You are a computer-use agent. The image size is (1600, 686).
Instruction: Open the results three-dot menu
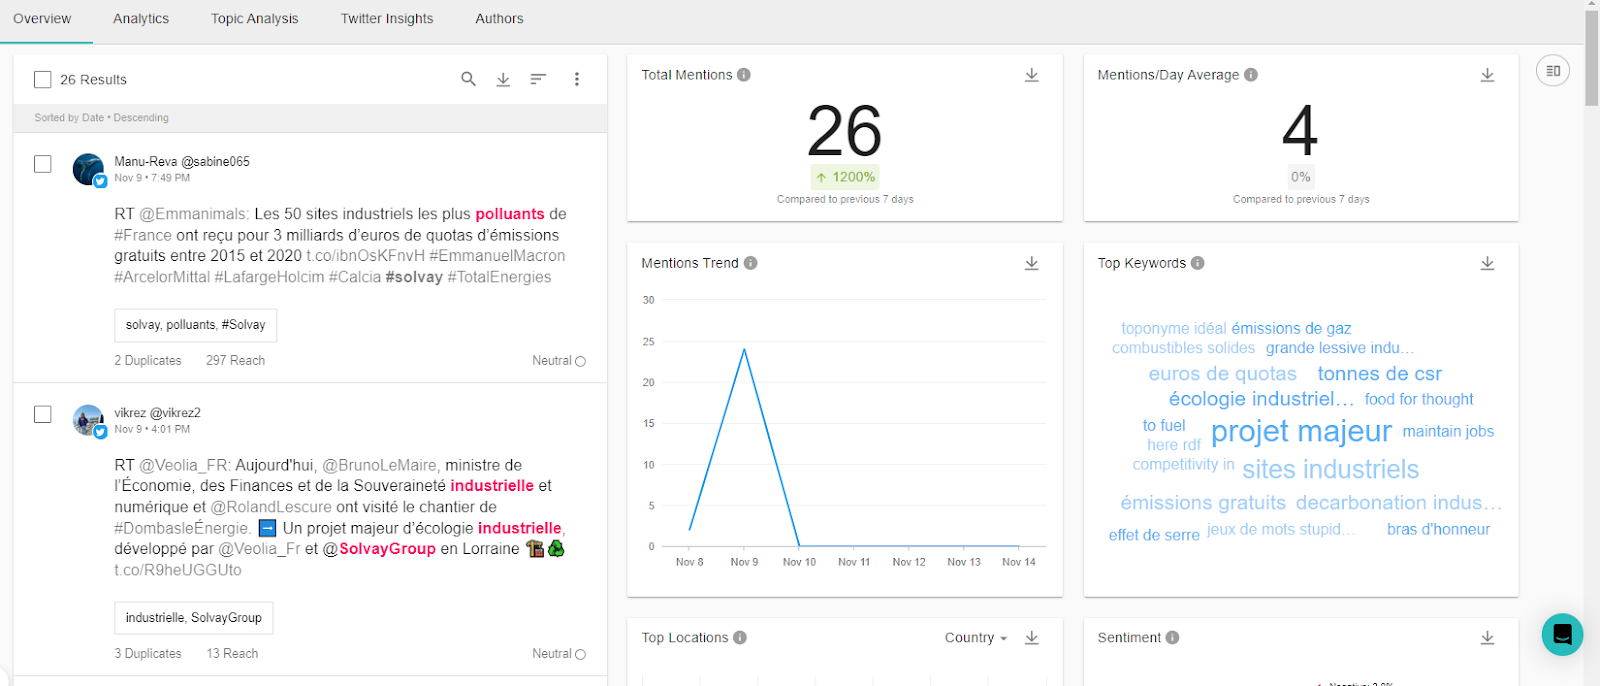click(576, 79)
